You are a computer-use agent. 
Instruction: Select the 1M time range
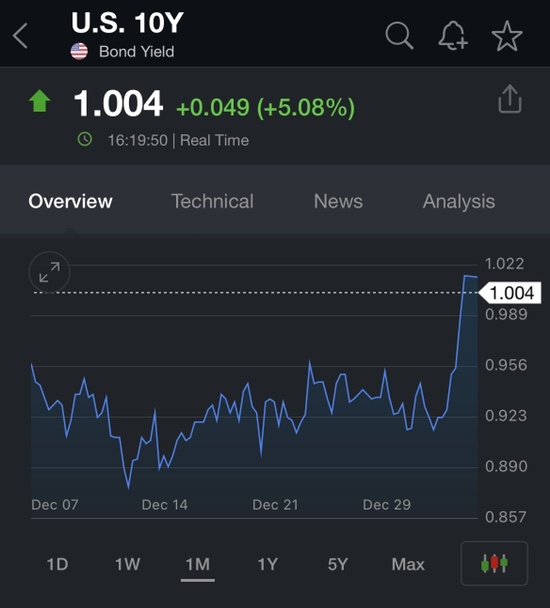pyautogui.click(x=198, y=564)
